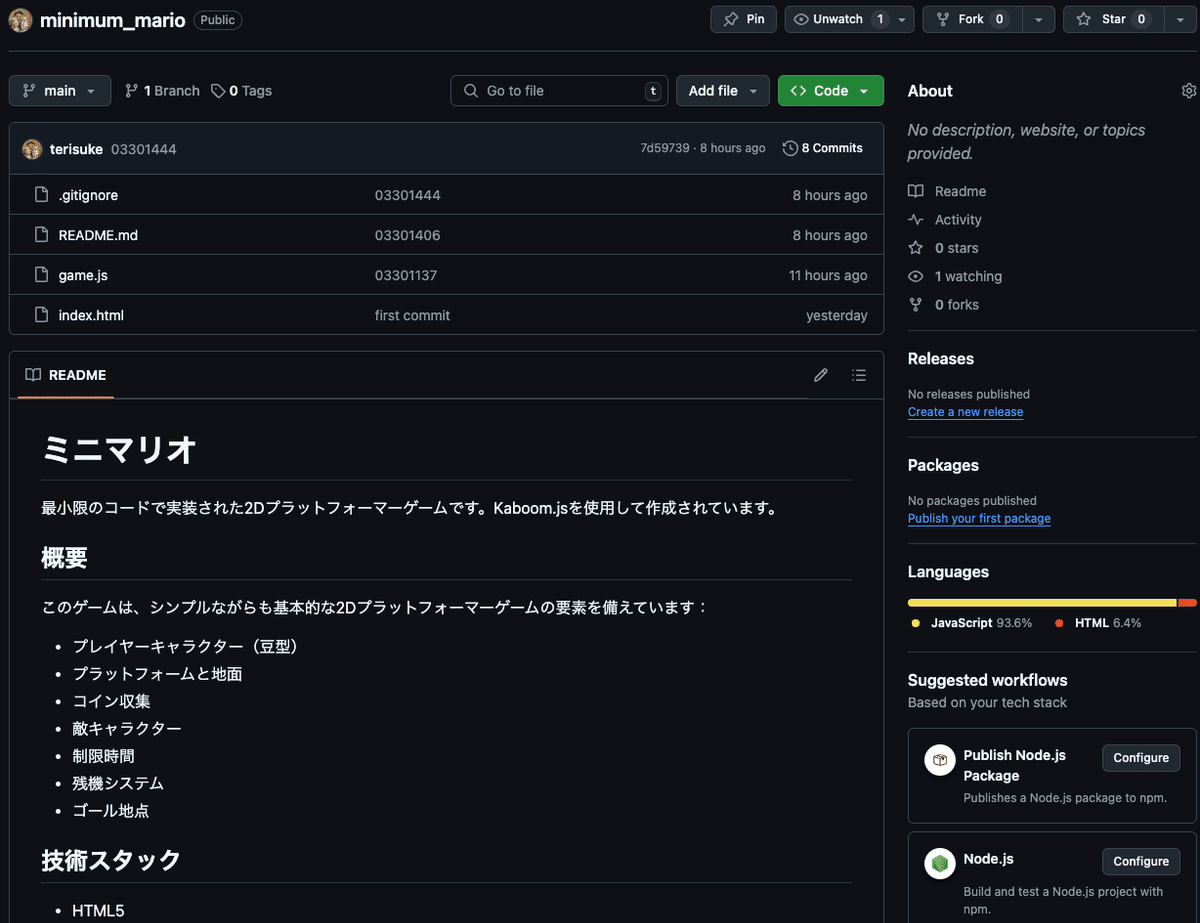1200x923 pixels.
Task: Click the Go to file search field
Action: (558, 90)
